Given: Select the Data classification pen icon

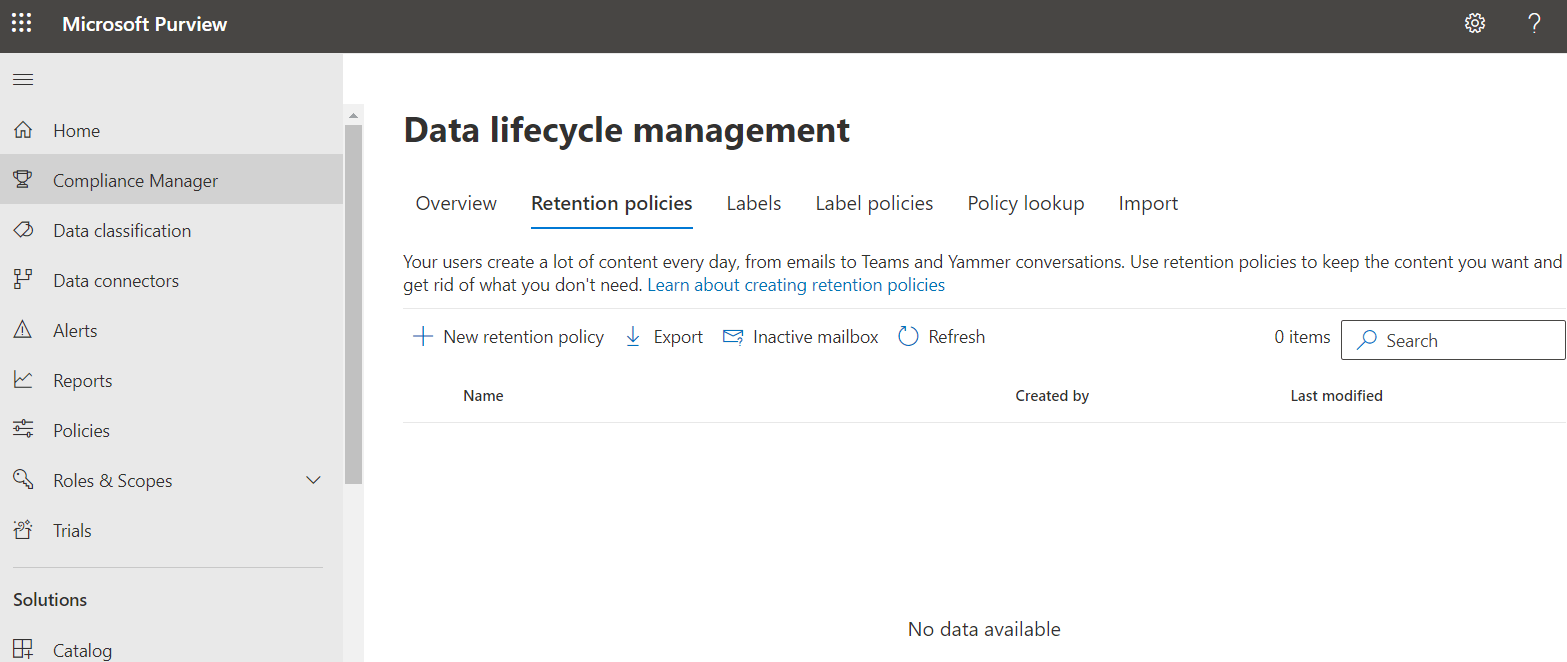Looking at the screenshot, I should tap(22, 230).
